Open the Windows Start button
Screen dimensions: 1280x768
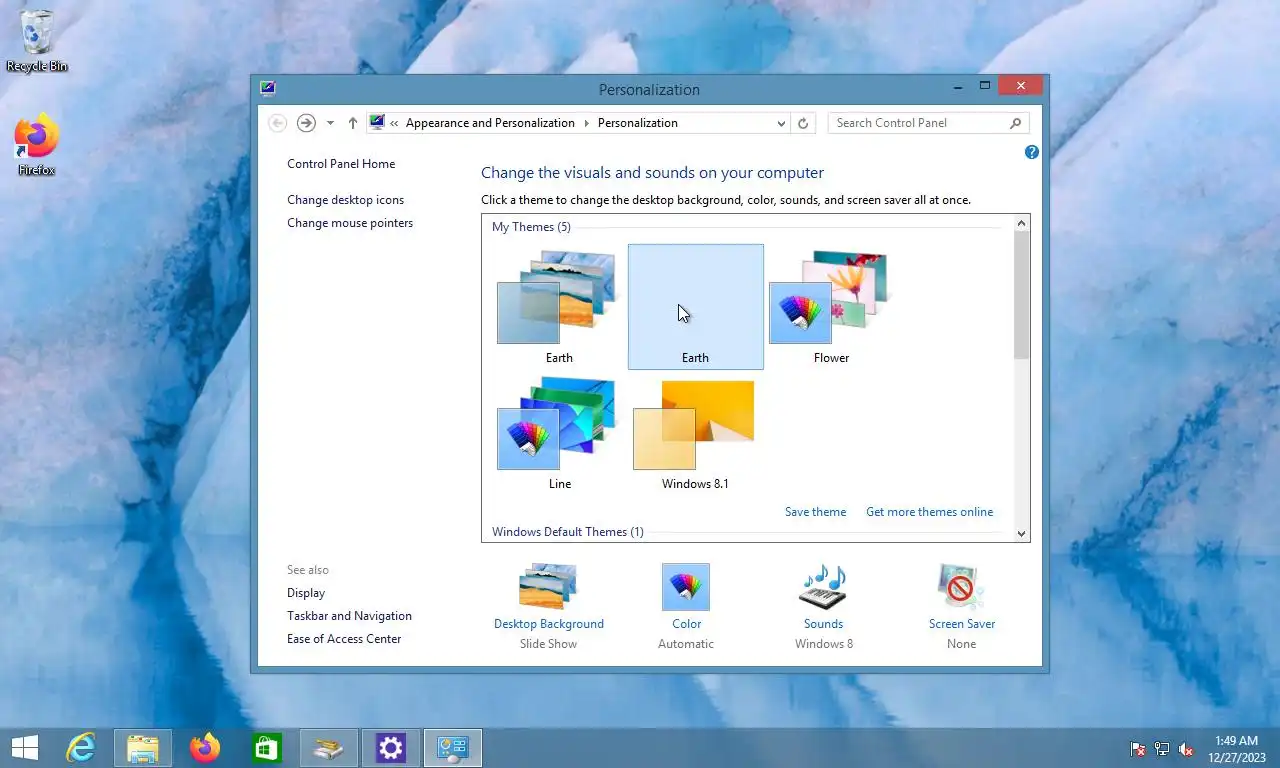[x=25, y=748]
